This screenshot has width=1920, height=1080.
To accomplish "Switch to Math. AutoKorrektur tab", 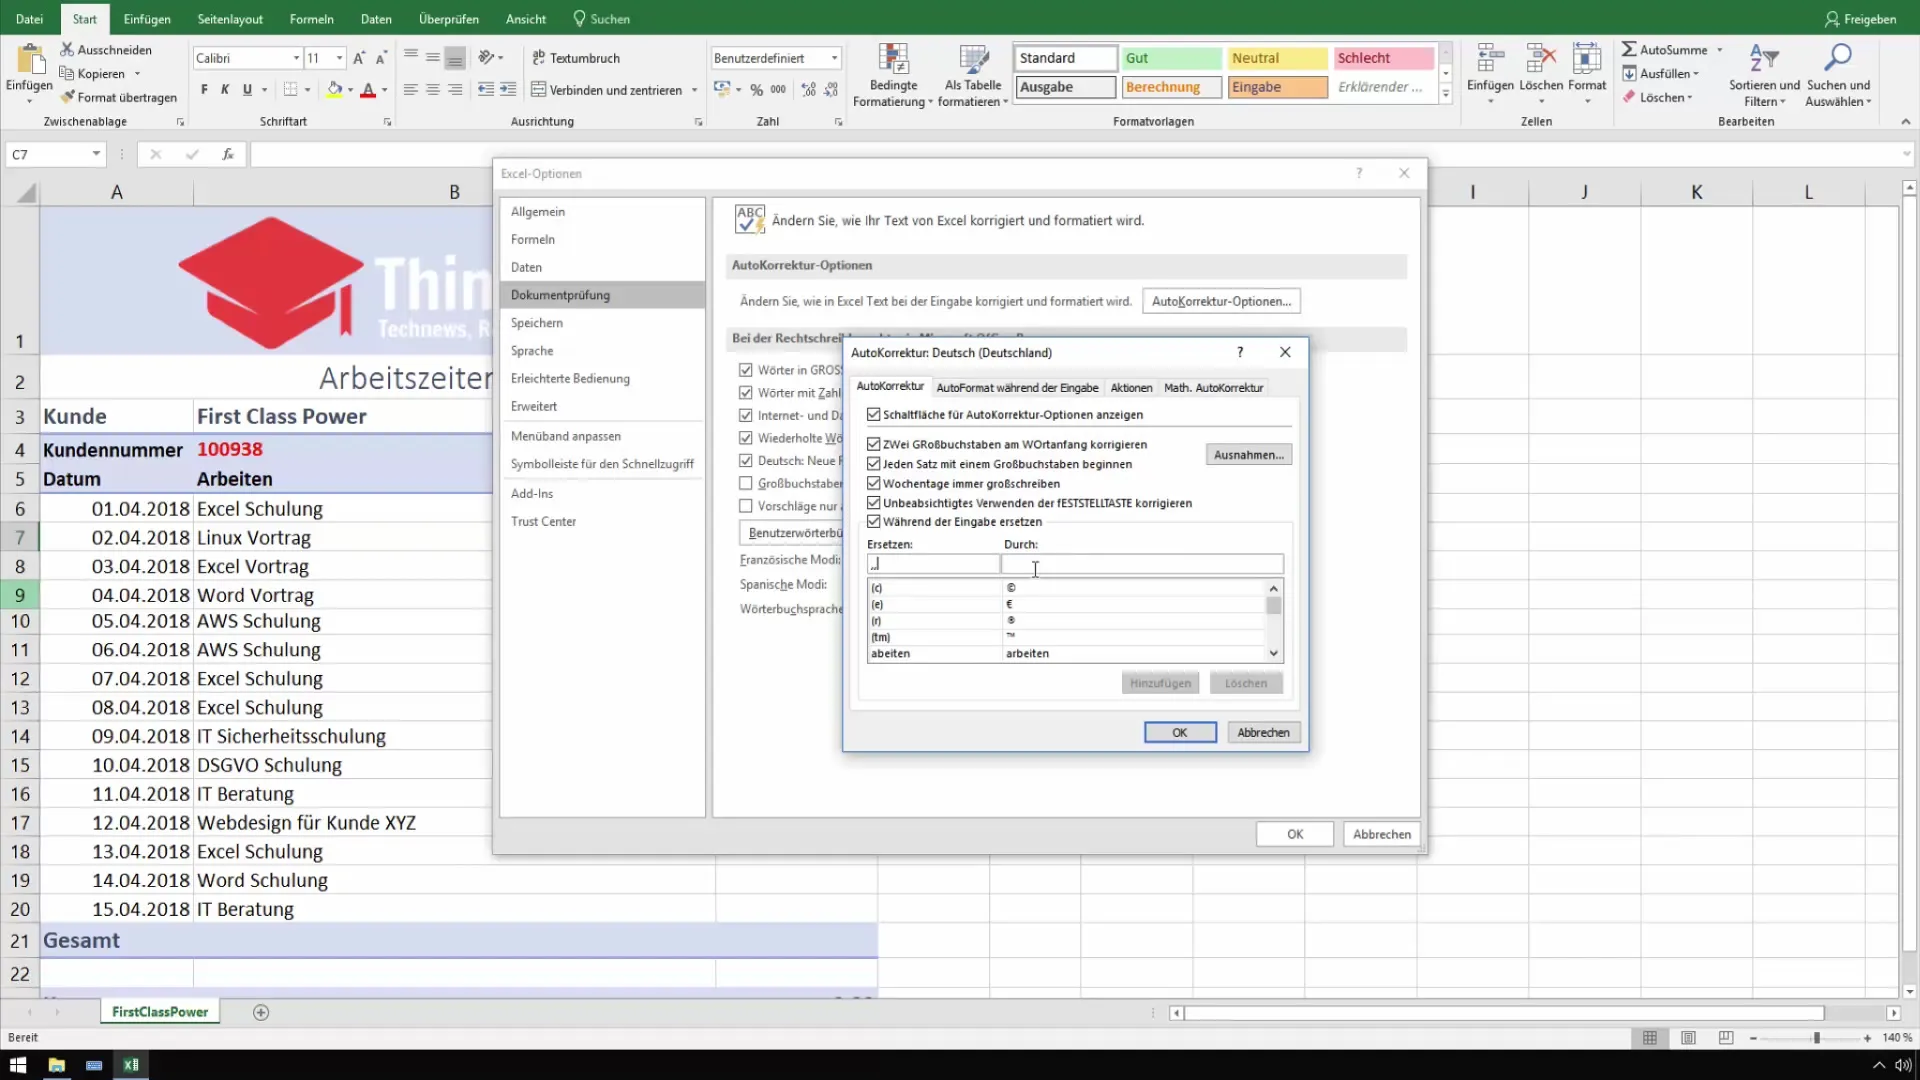I will [x=1213, y=388].
